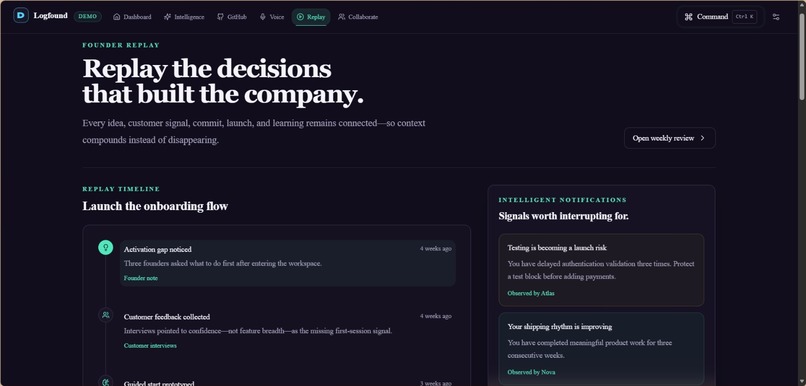The height and width of the screenshot is (386, 806).
Task: Click the Signals worth interrupting for heading
Action: 563,216
